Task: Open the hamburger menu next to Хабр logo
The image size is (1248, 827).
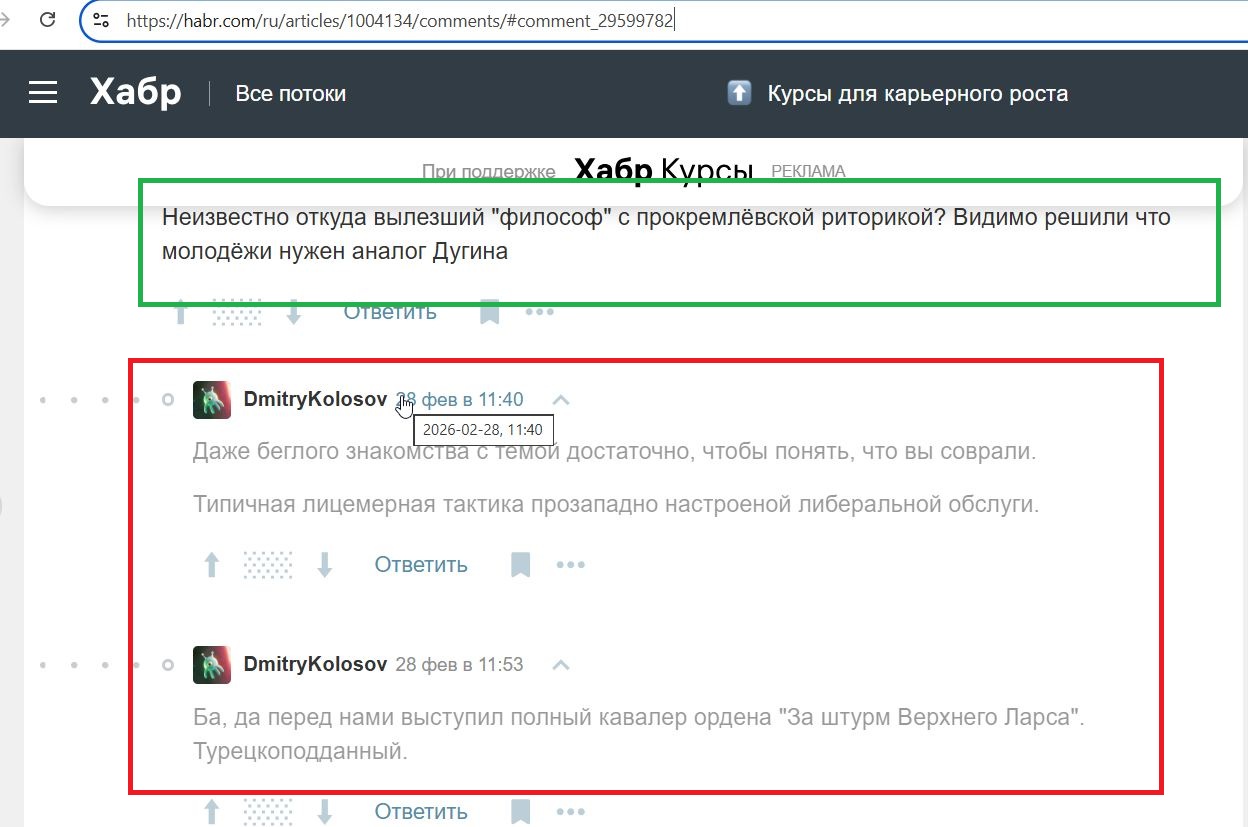Action: click(x=43, y=93)
